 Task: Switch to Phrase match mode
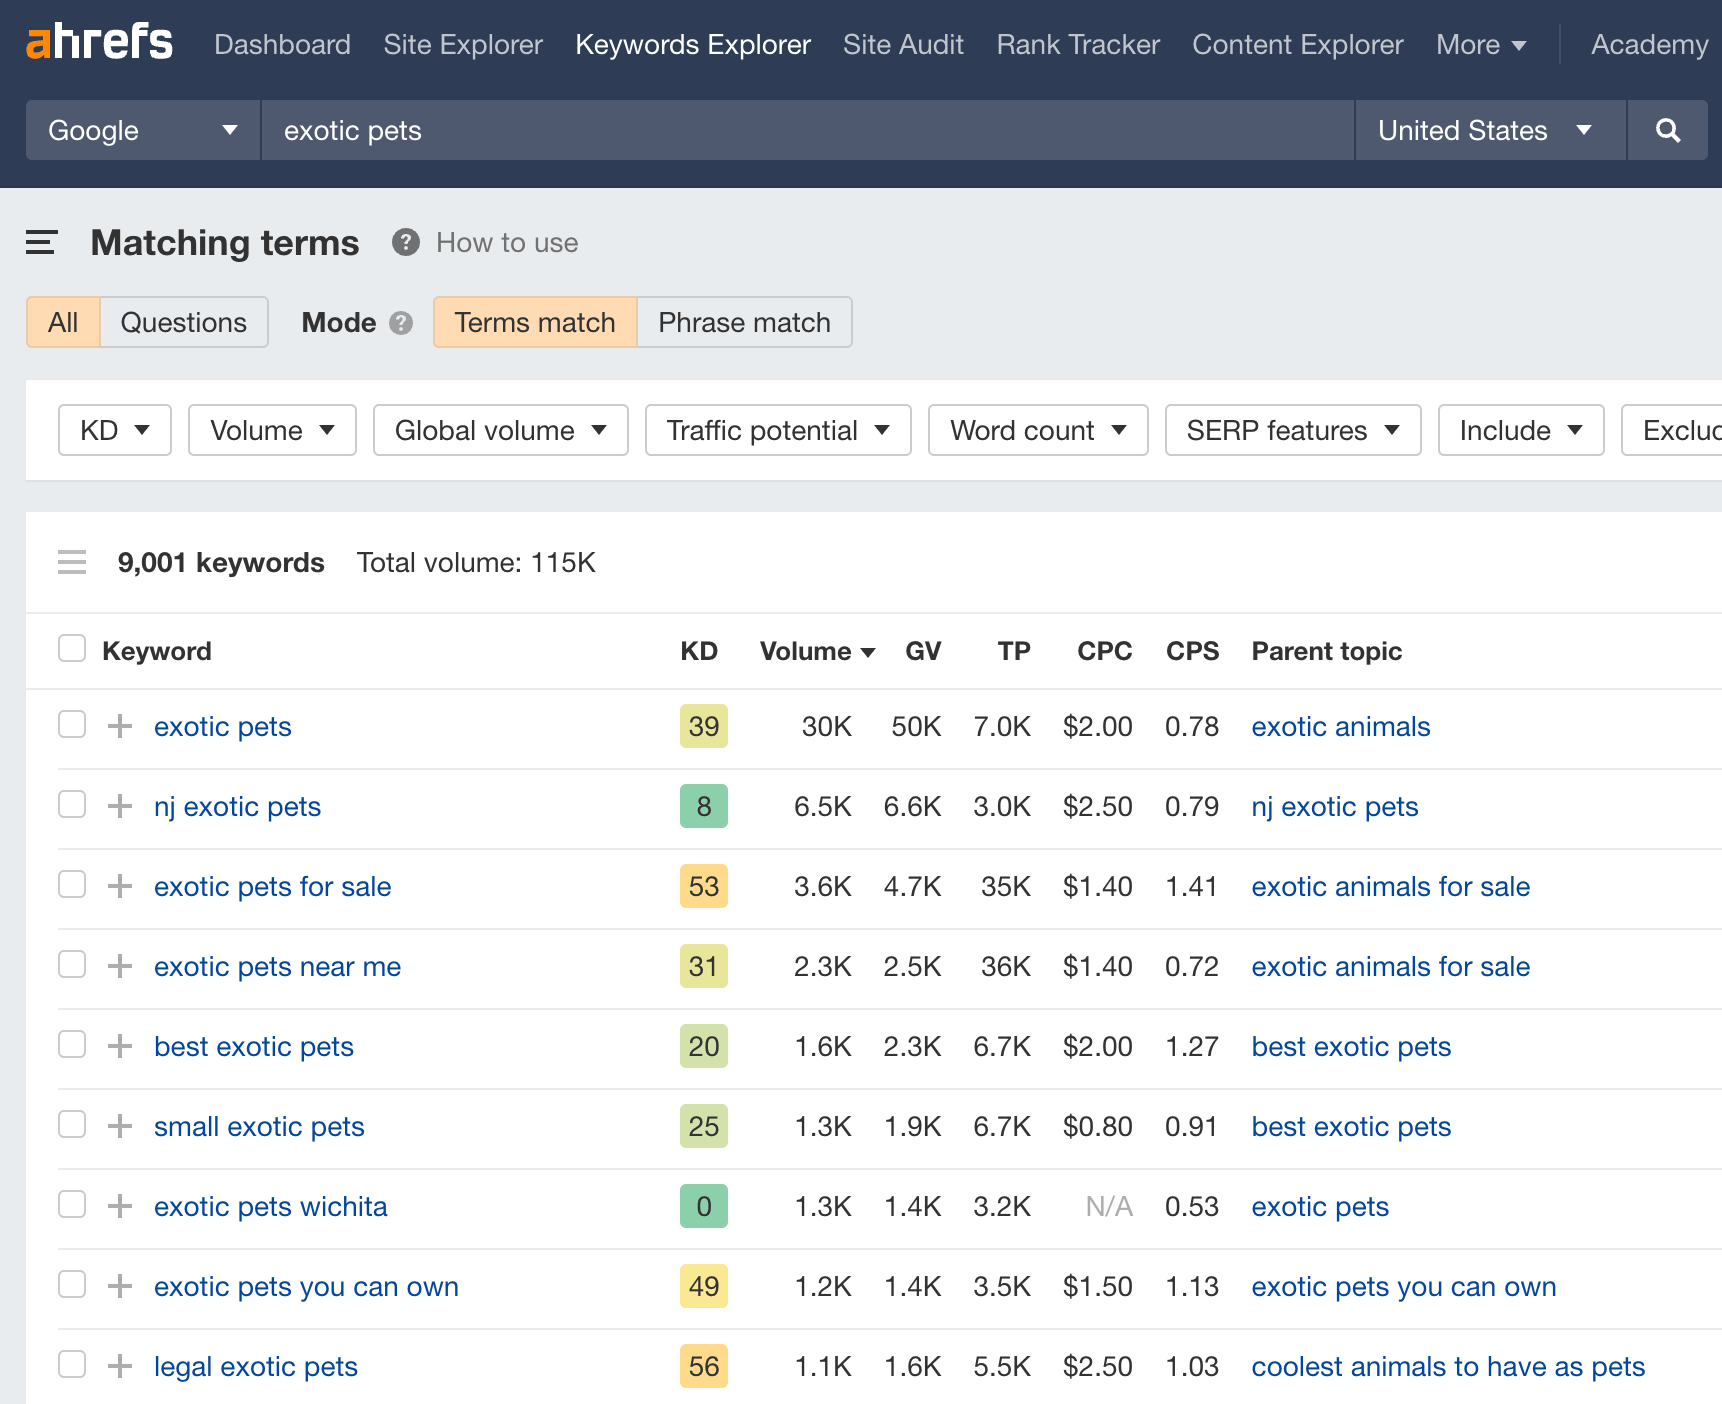point(743,322)
